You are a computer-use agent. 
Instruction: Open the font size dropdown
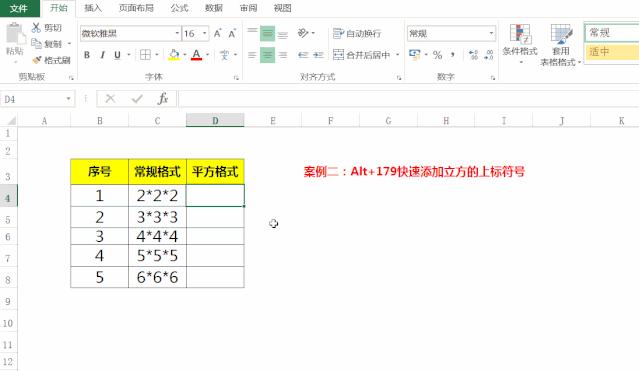pyautogui.click(x=205, y=33)
